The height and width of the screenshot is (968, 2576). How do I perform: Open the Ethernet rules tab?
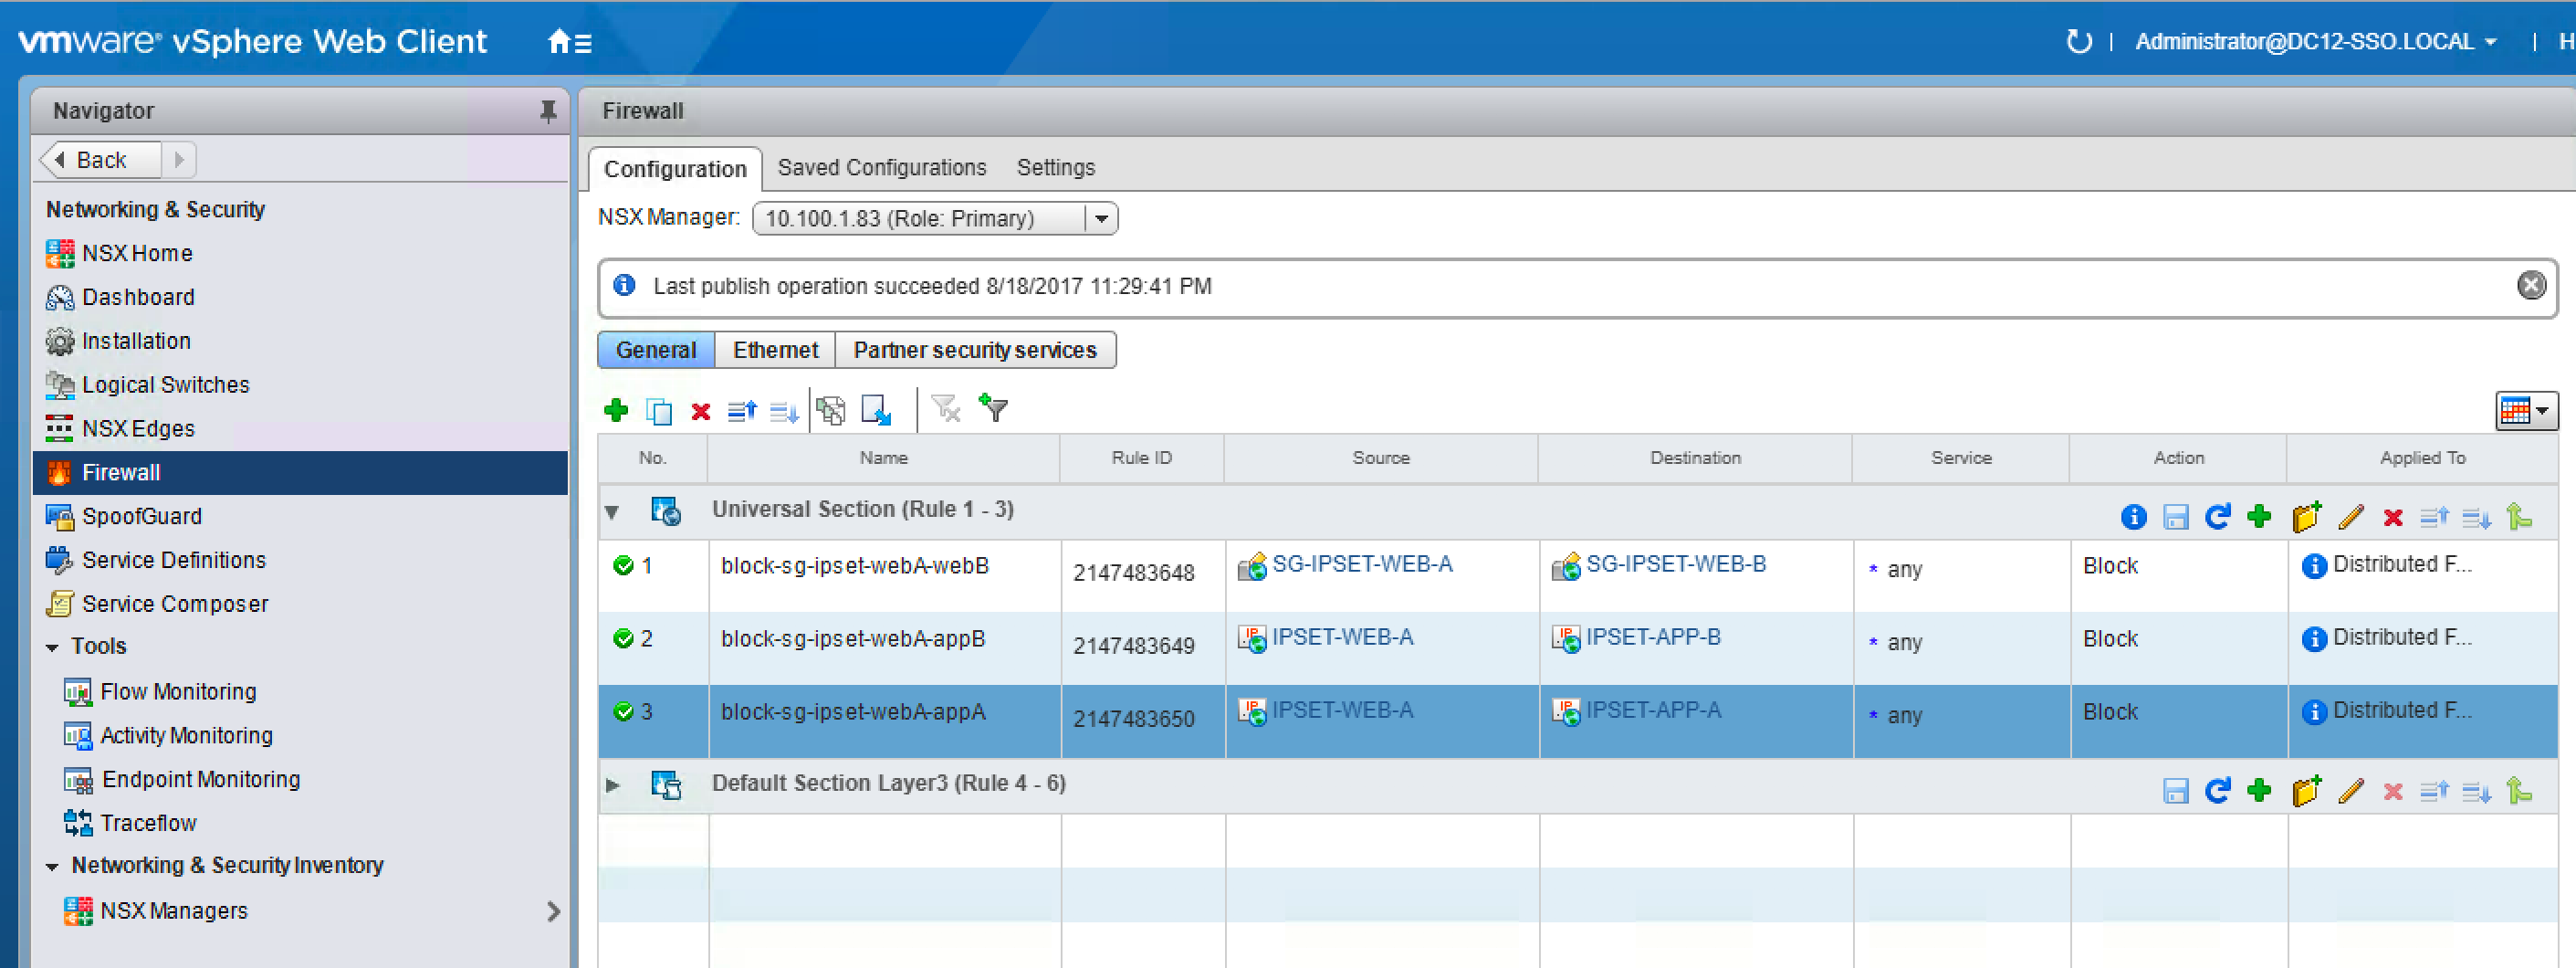[774, 350]
